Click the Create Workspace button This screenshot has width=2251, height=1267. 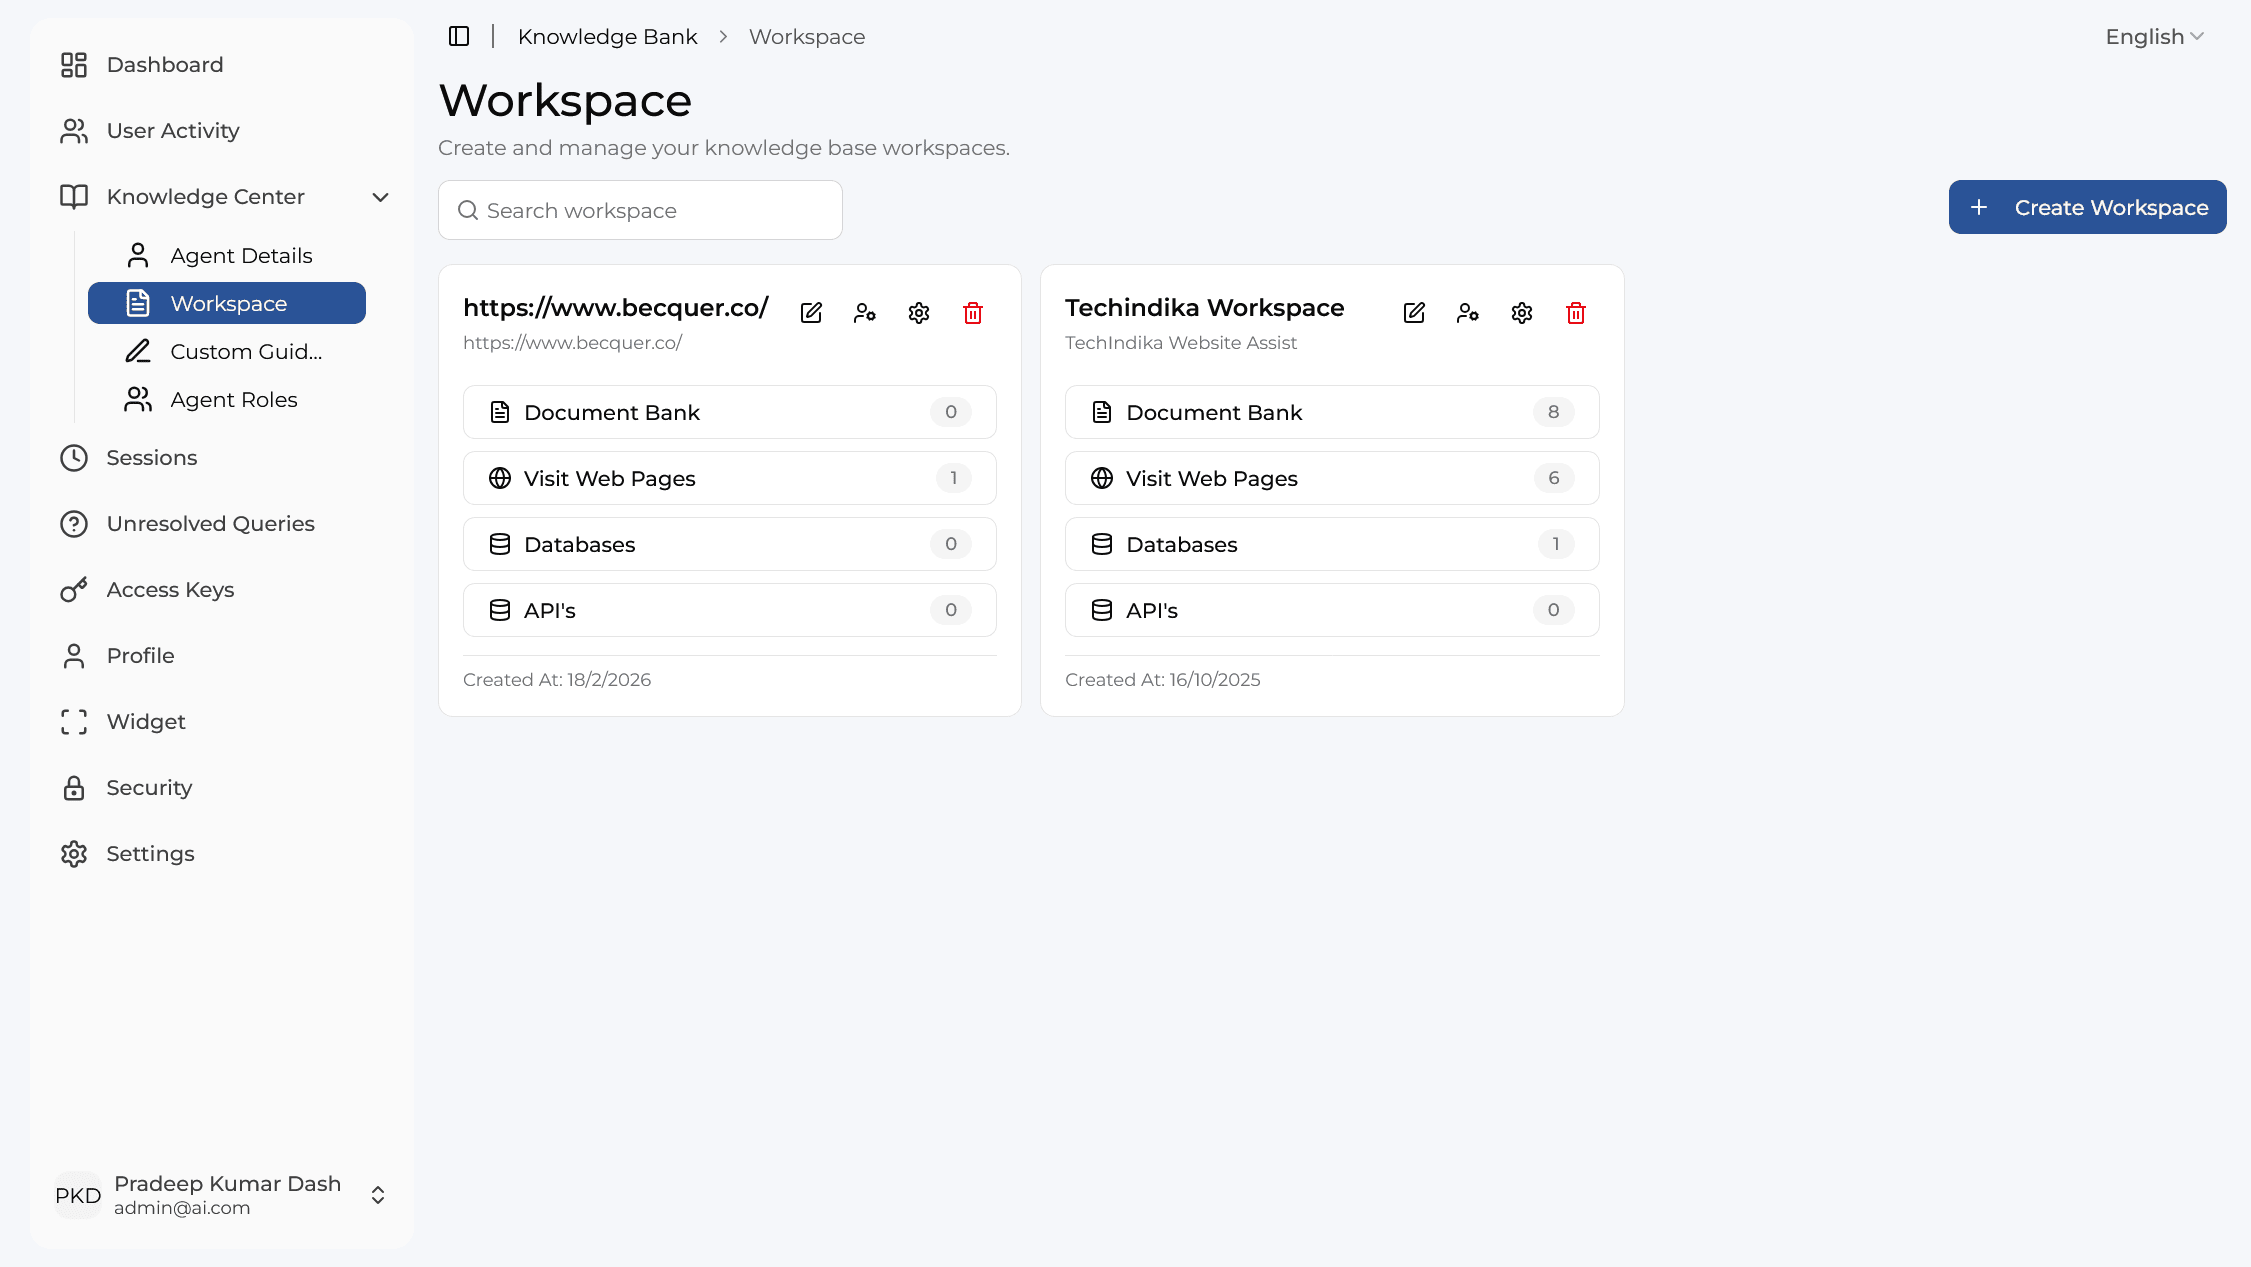(x=2087, y=207)
